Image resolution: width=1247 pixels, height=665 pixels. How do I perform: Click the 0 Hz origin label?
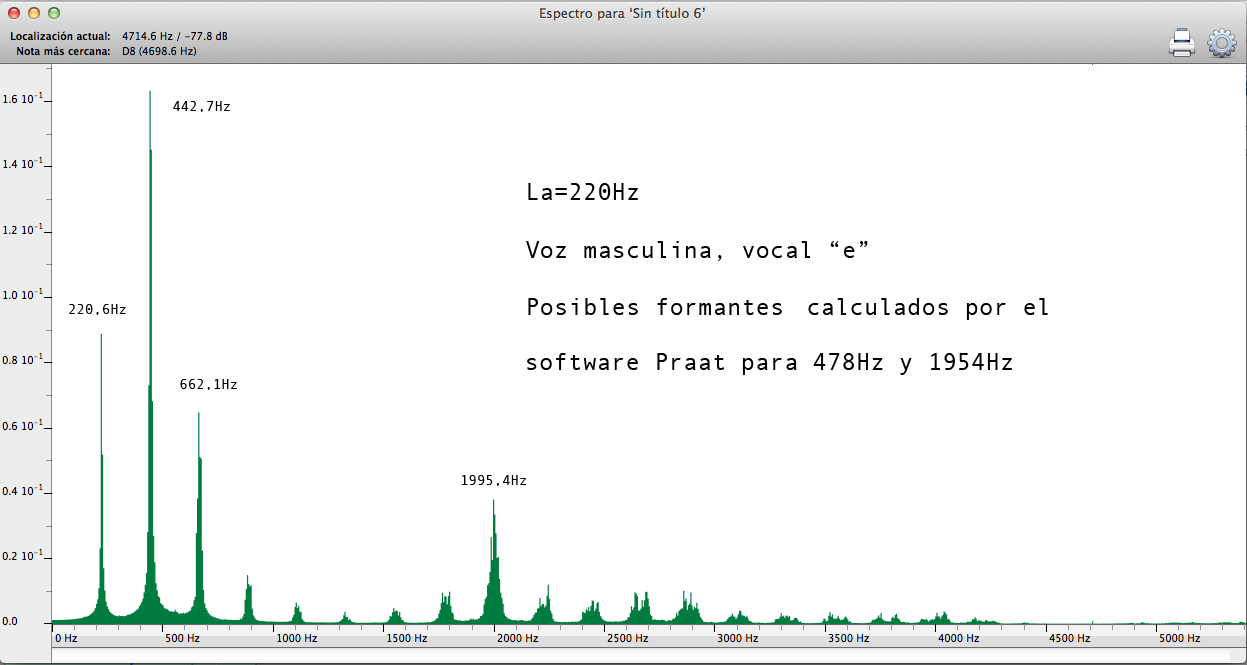click(66, 638)
